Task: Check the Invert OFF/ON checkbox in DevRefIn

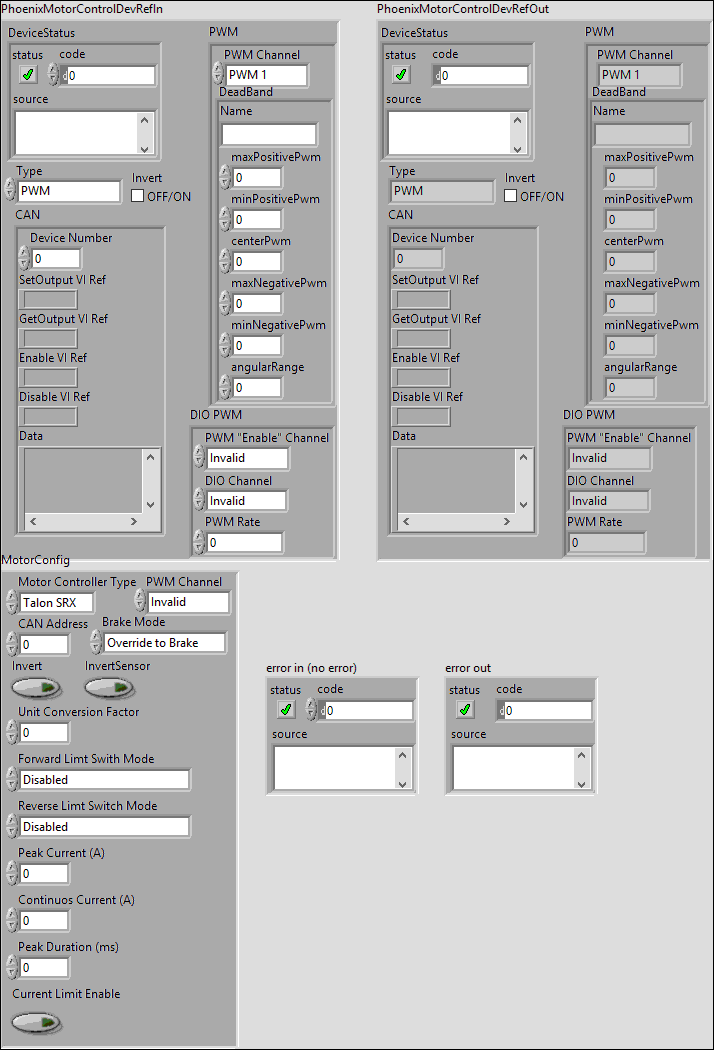Action: pos(138,196)
